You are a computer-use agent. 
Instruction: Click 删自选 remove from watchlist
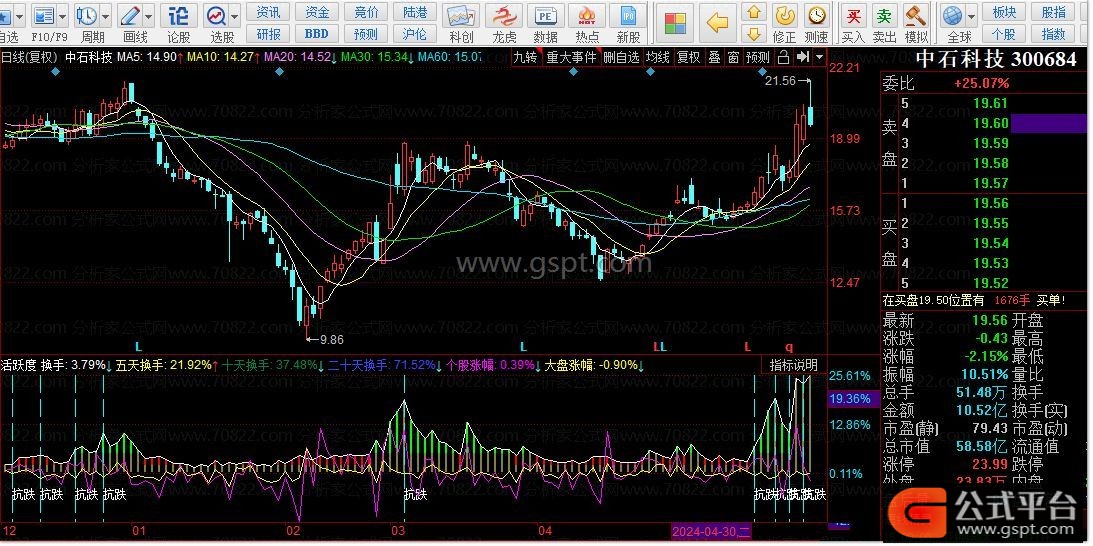coord(621,57)
